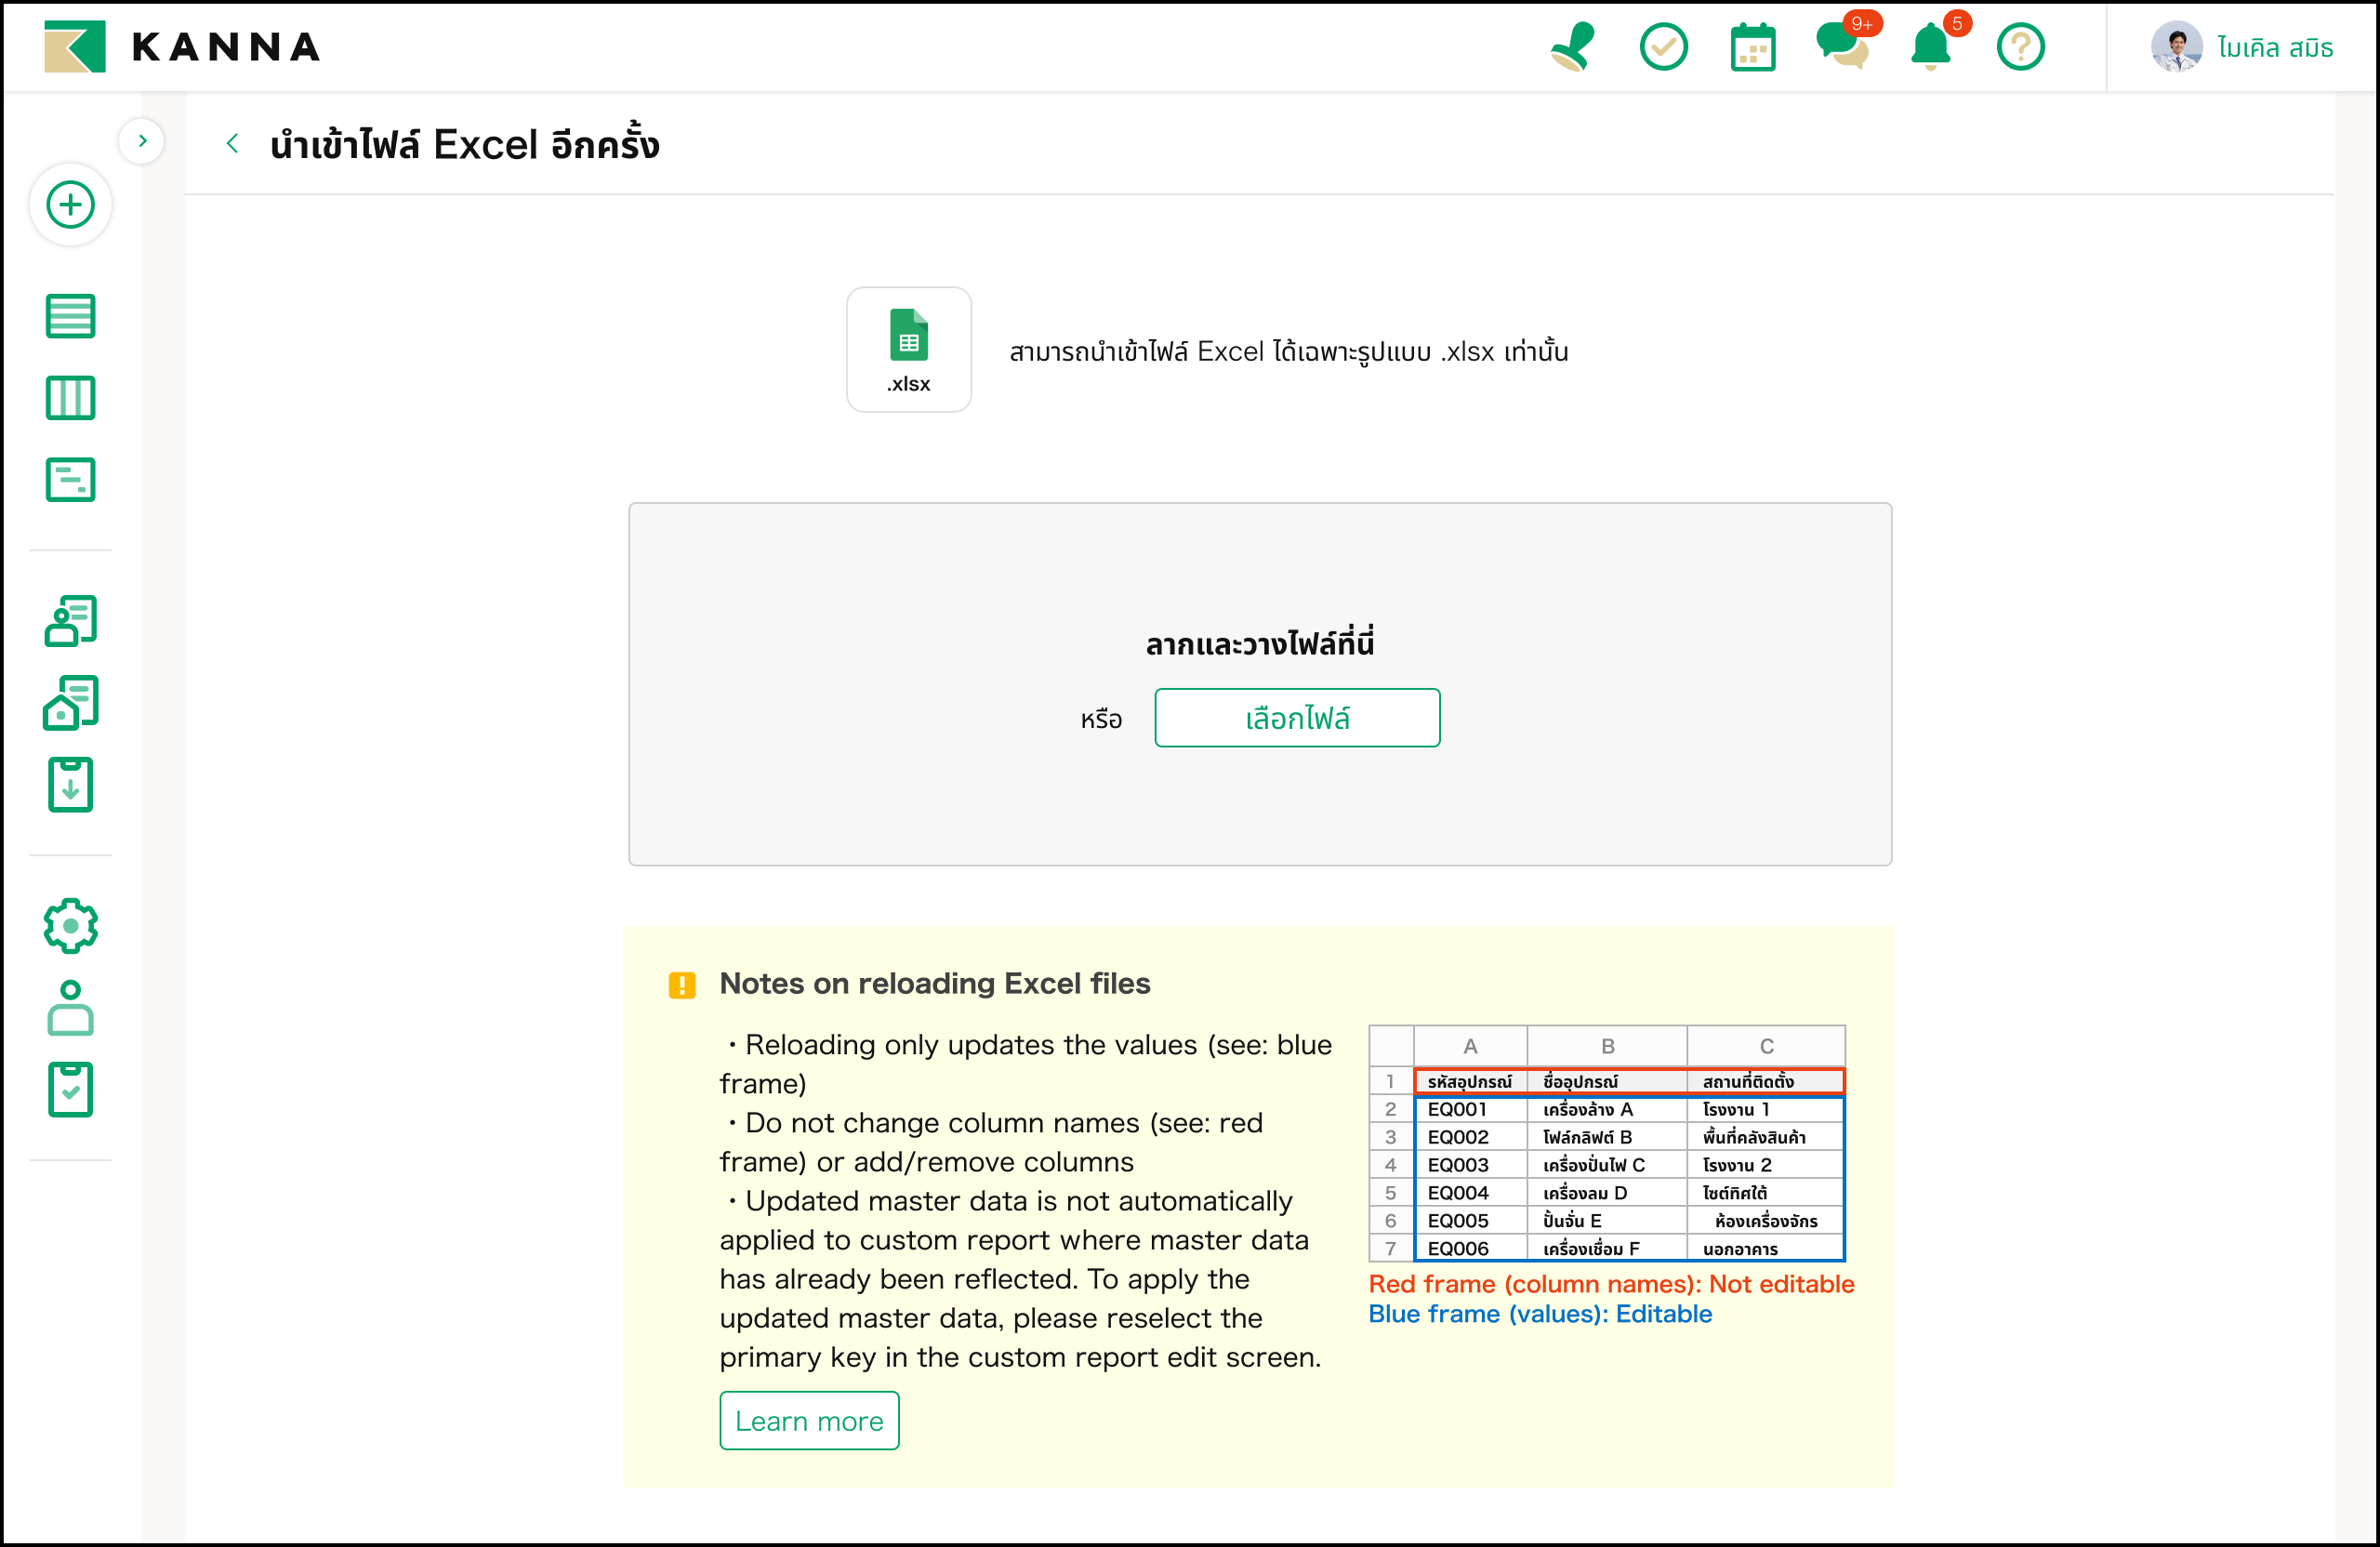Open the Gantt chart icon in sidebar
Screen dimensions: 2380x1547
[x=70, y=480]
